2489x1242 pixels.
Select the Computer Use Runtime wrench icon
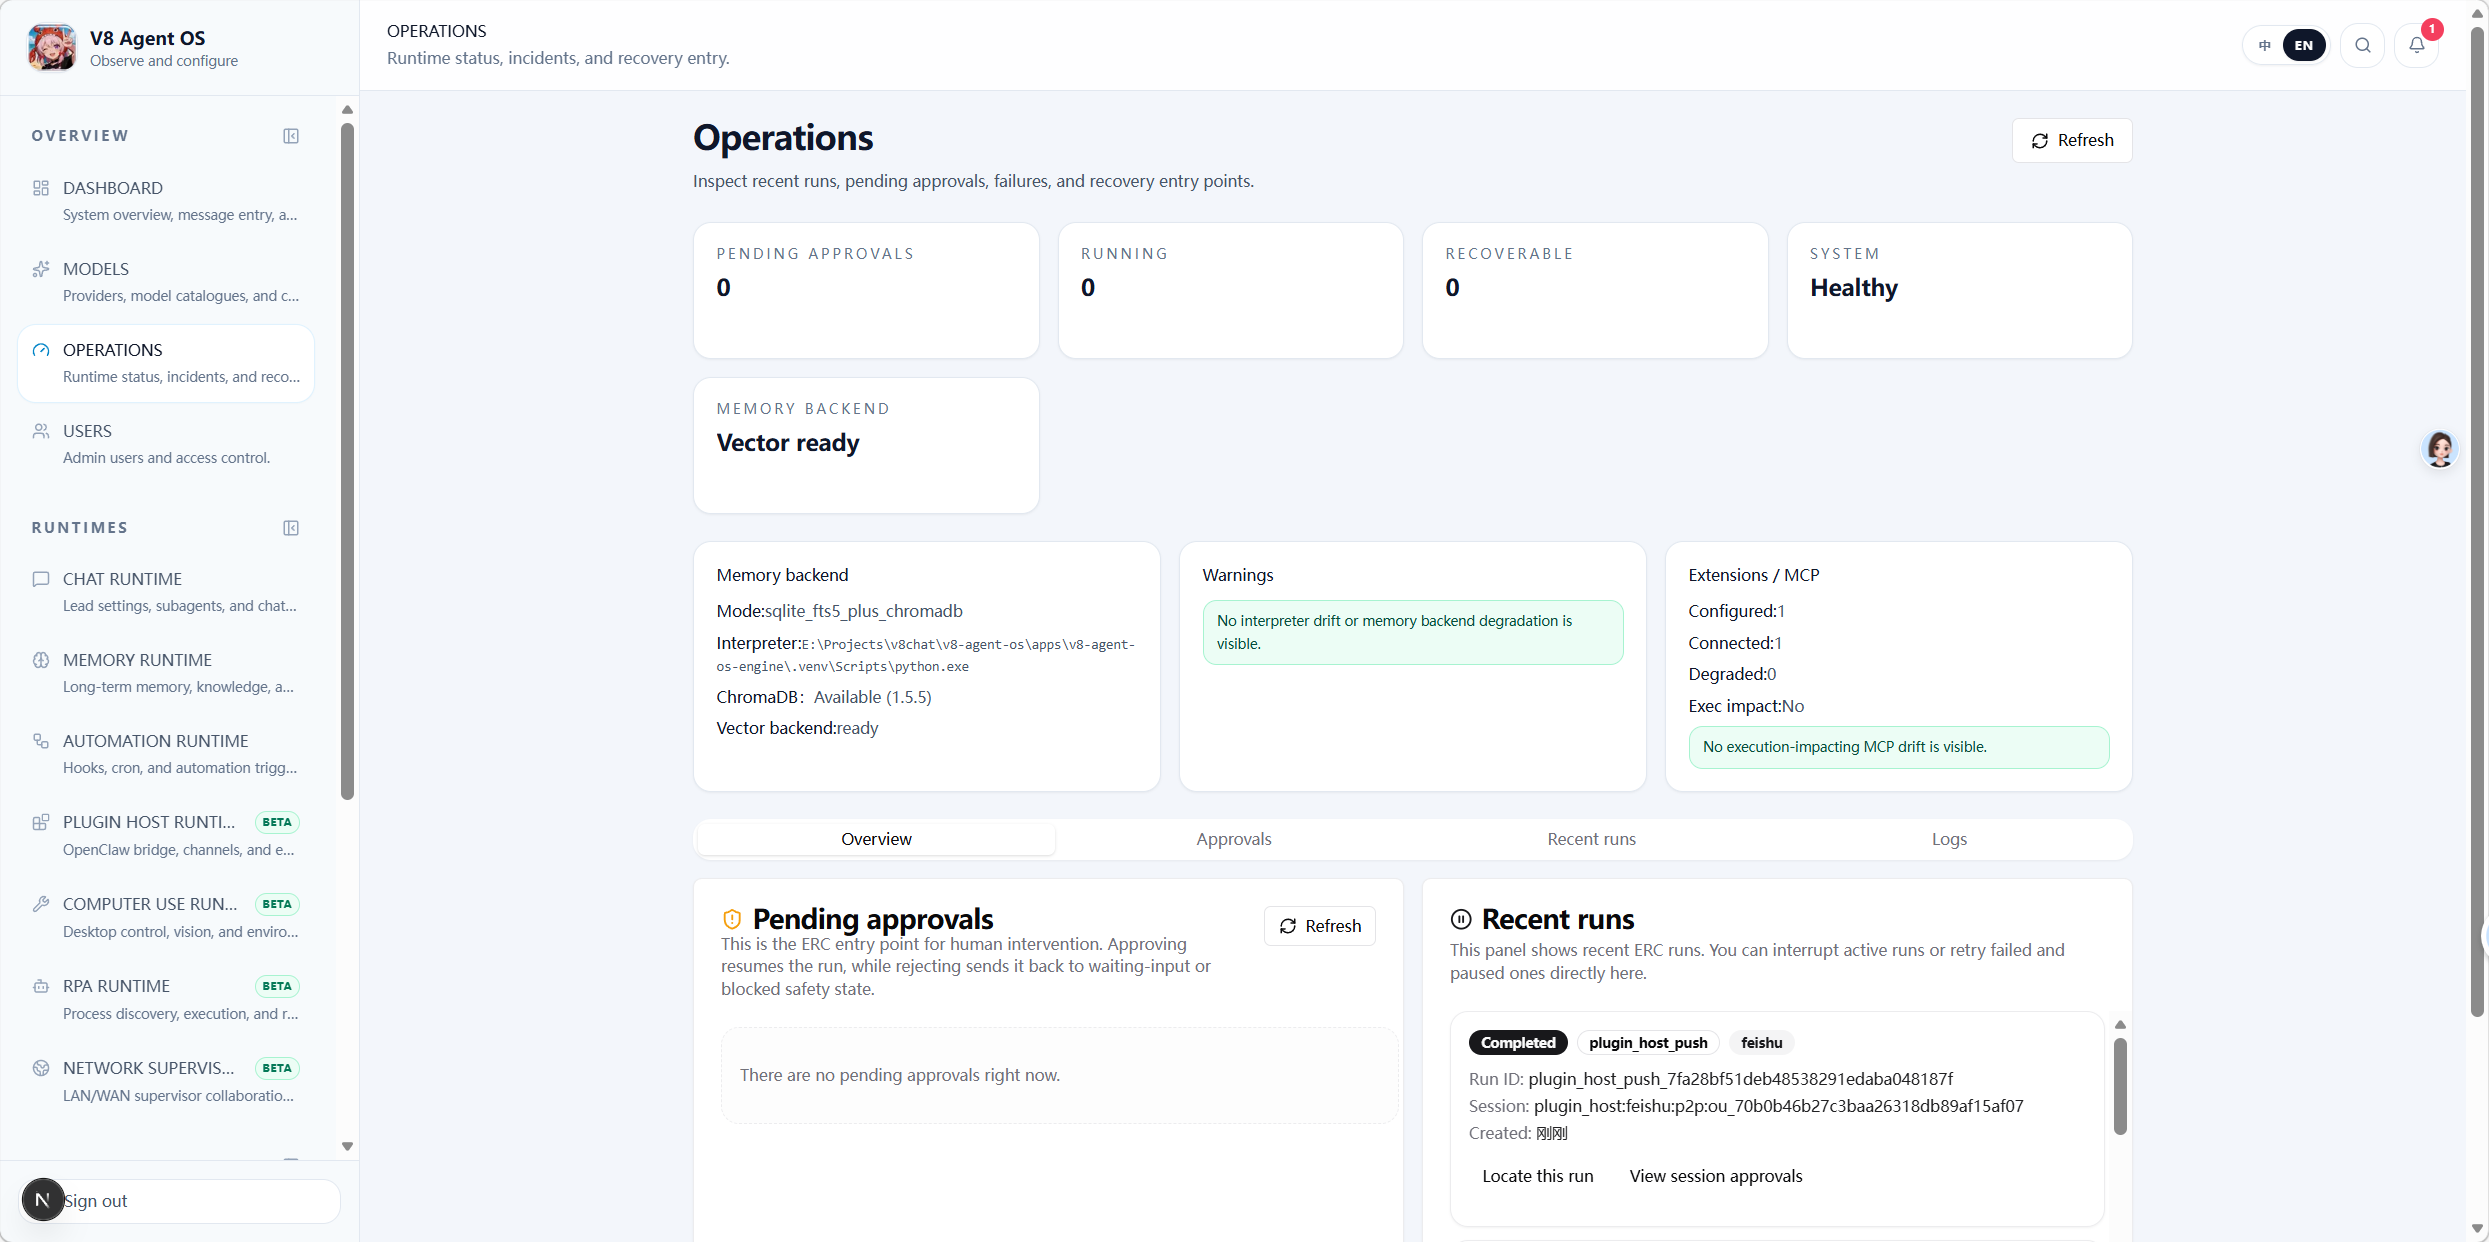[41, 903]
